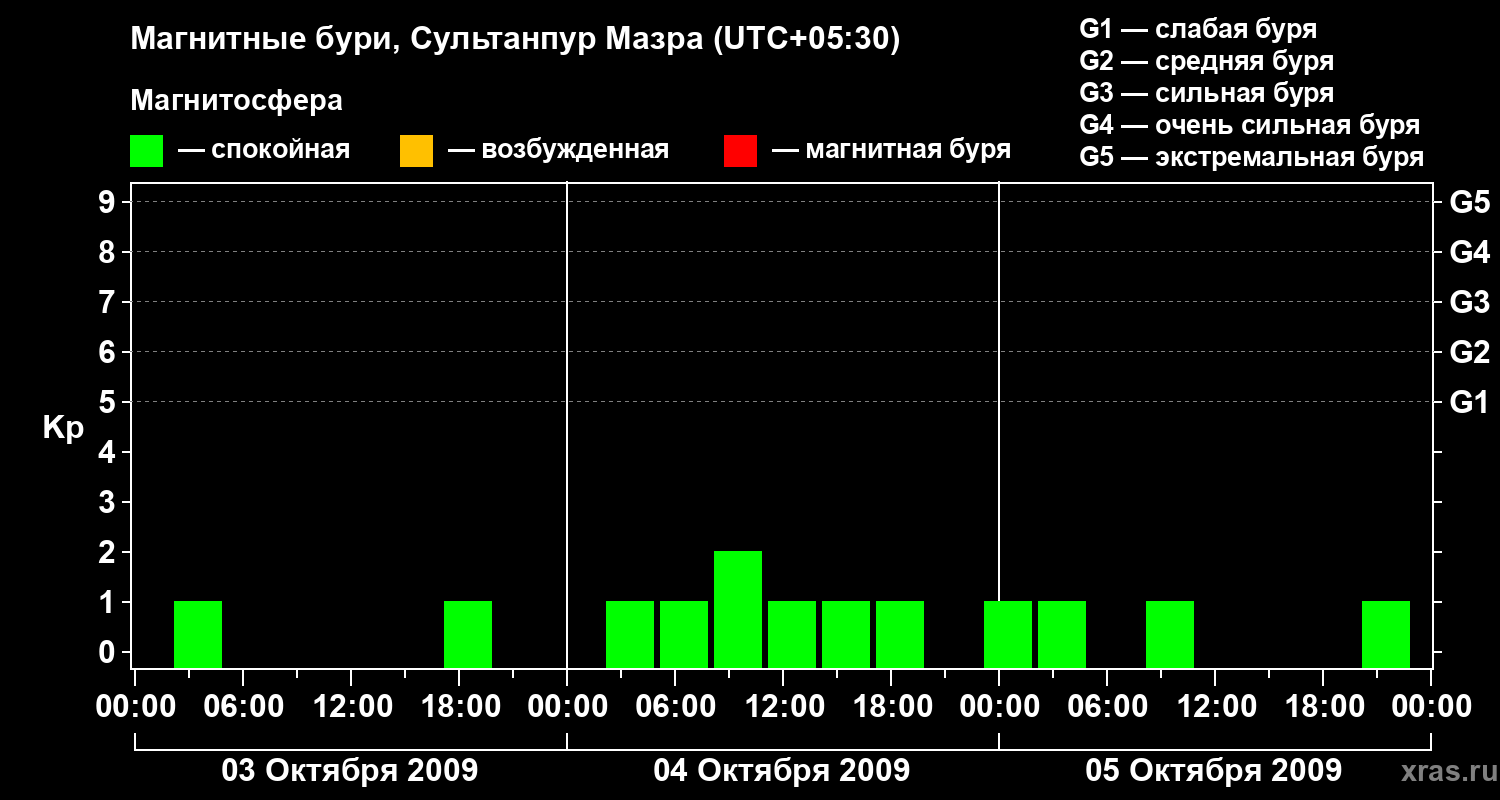Click 'G1 — слабая буря' description
Image resolution: width=1500 pixels, height=800 pixels.
[1198, 29]
